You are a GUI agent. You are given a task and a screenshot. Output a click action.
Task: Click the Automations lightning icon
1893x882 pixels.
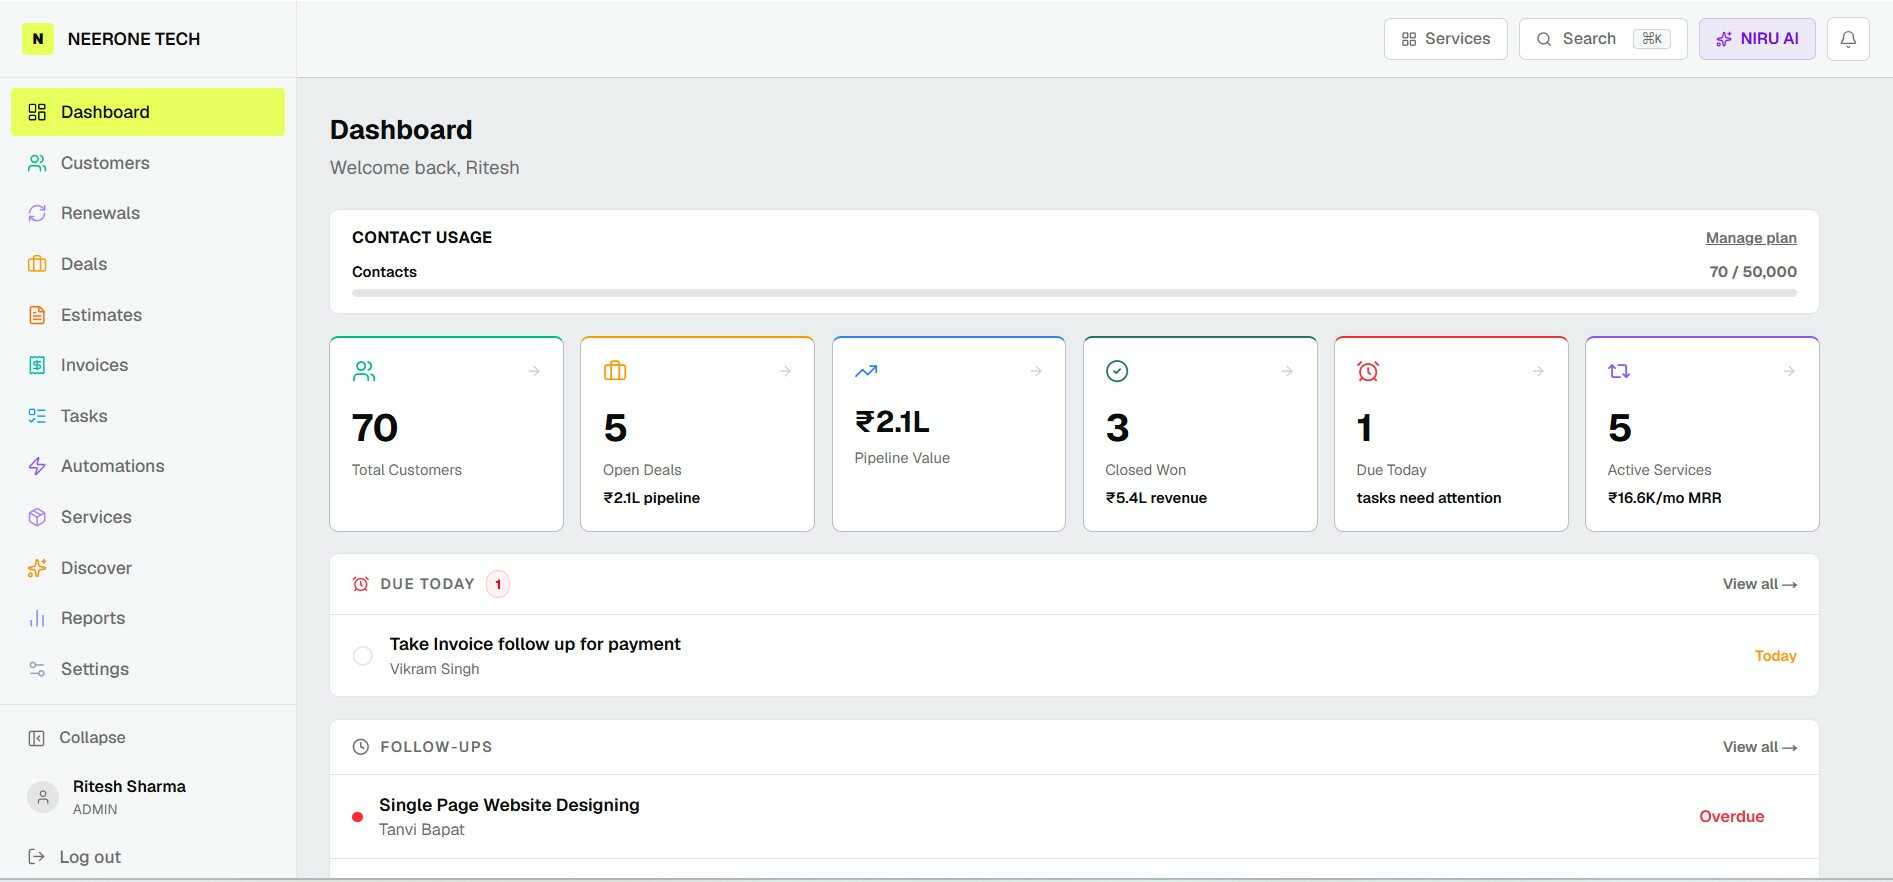37,466
